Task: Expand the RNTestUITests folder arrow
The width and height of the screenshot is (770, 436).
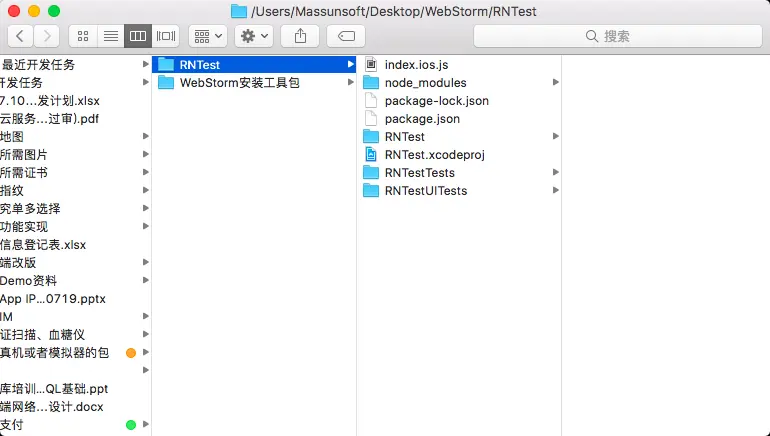Action: [555, 191]
